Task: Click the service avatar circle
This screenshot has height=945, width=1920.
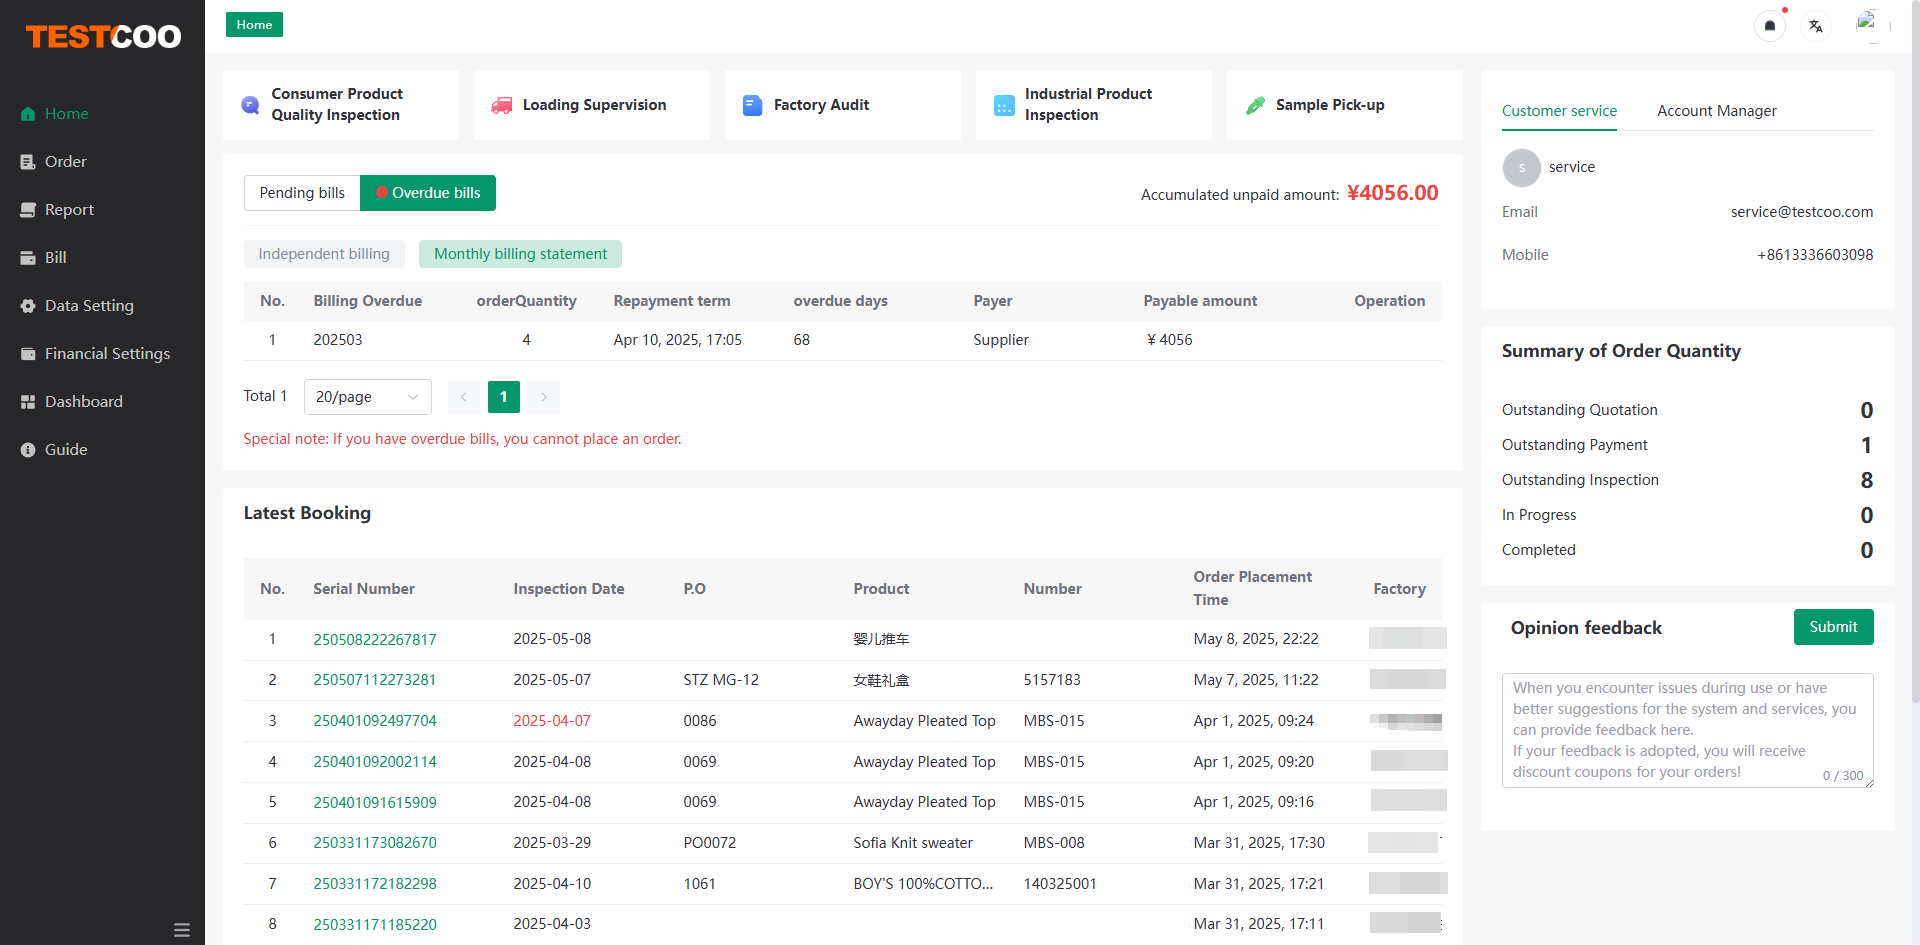Action: pyautogui.click(x=1522, y=168)
